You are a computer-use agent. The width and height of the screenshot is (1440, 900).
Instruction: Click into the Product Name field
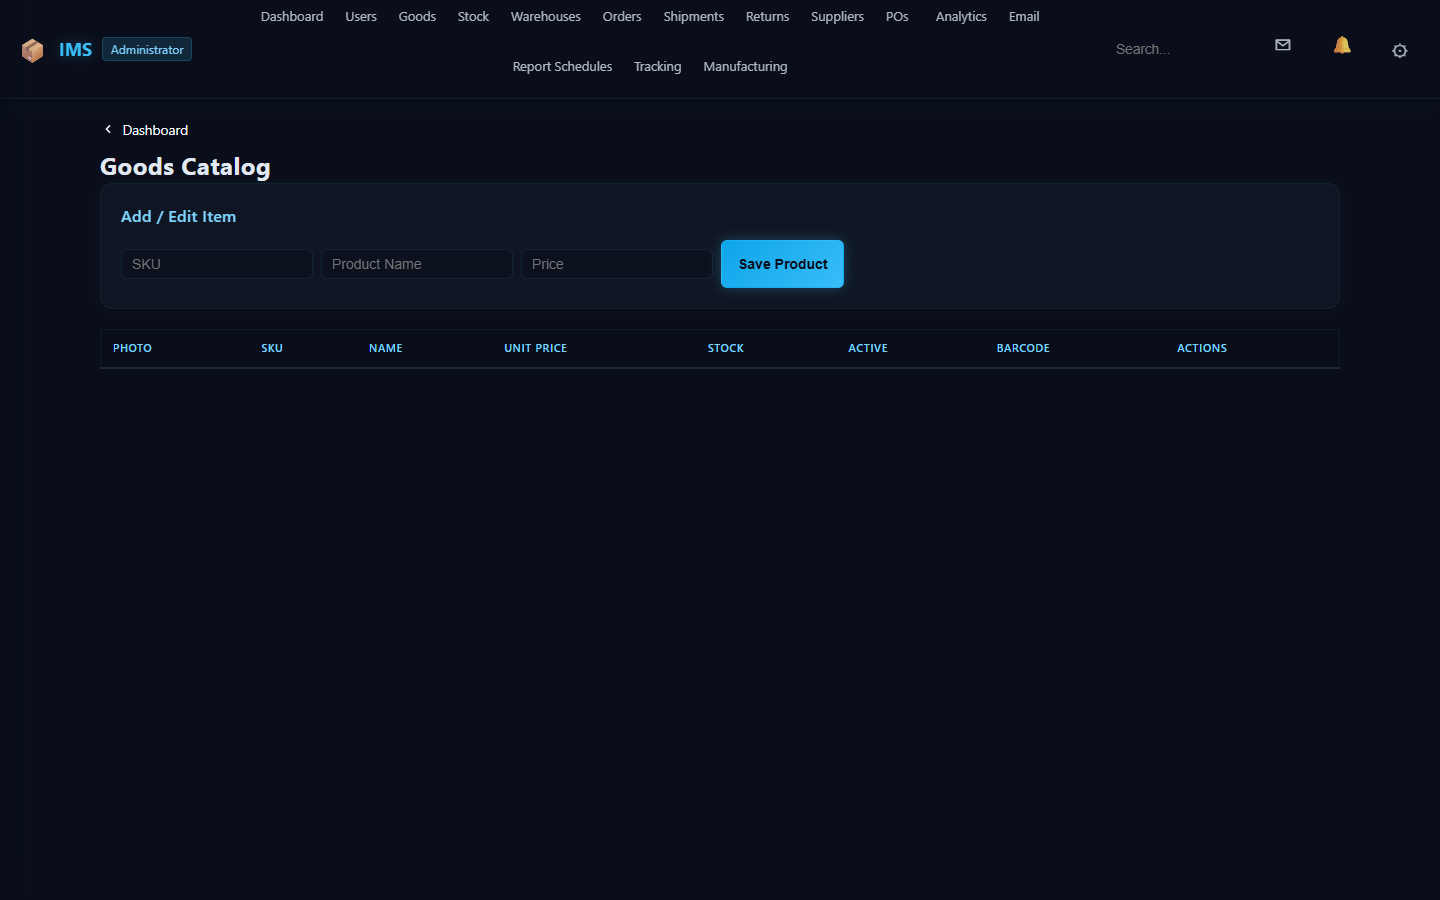point(417,264)
